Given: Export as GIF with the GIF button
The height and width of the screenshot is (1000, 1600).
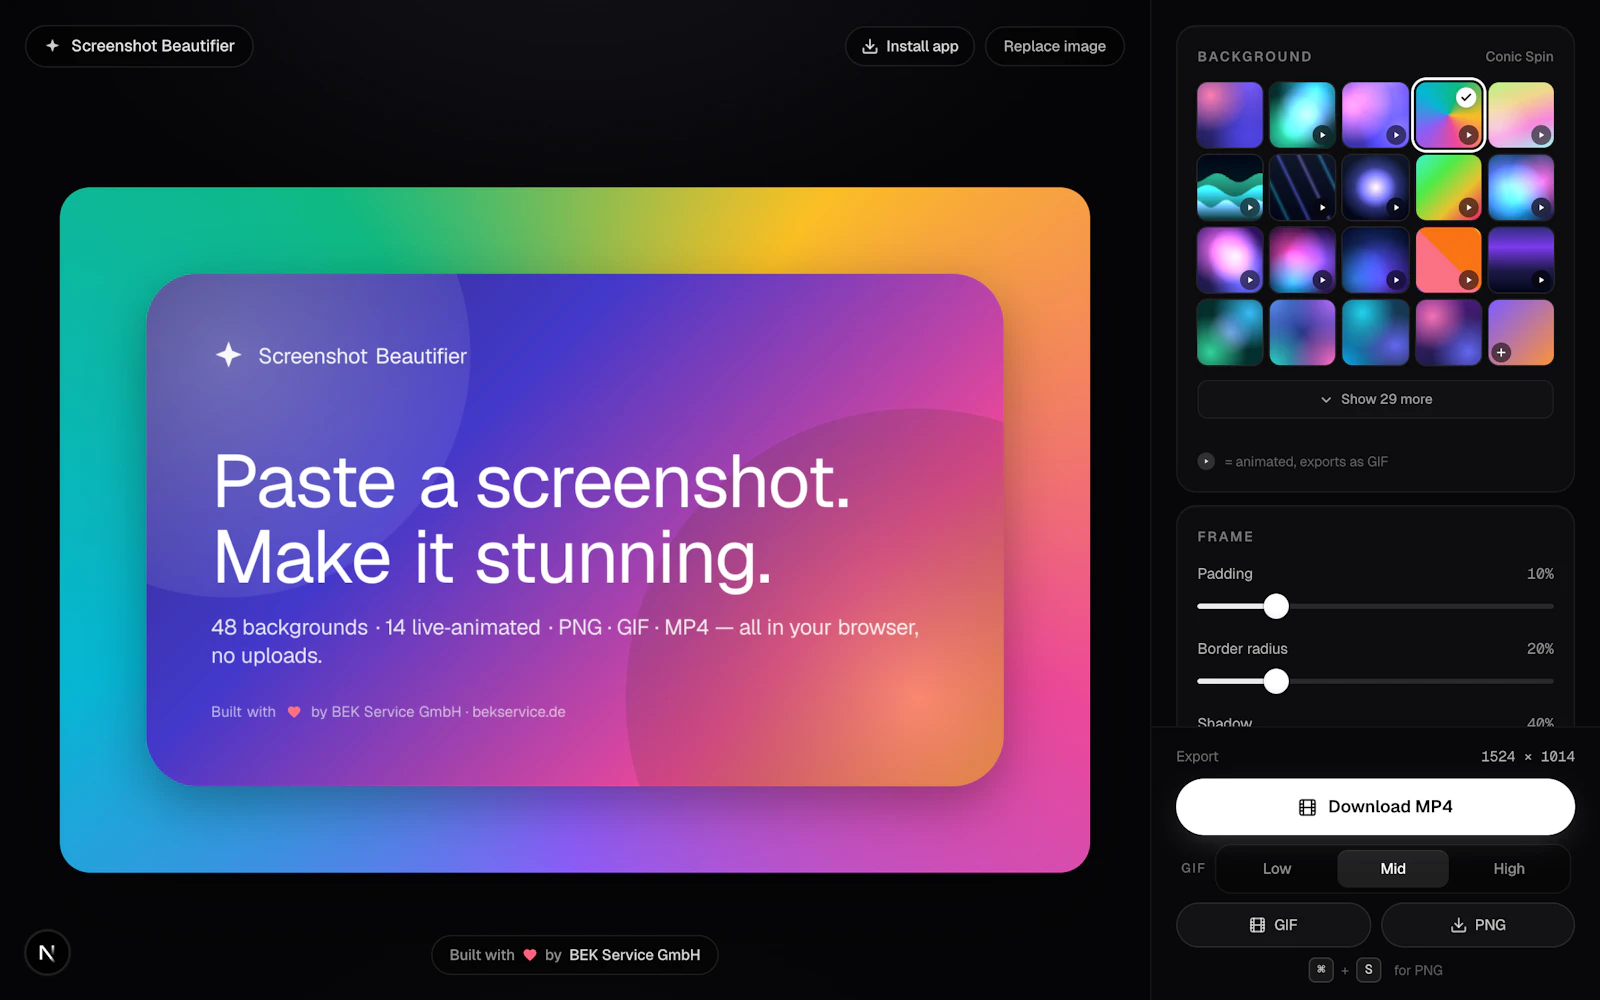Looking at the screenshot, I should pyautogui.click(x=1273, y=925).
